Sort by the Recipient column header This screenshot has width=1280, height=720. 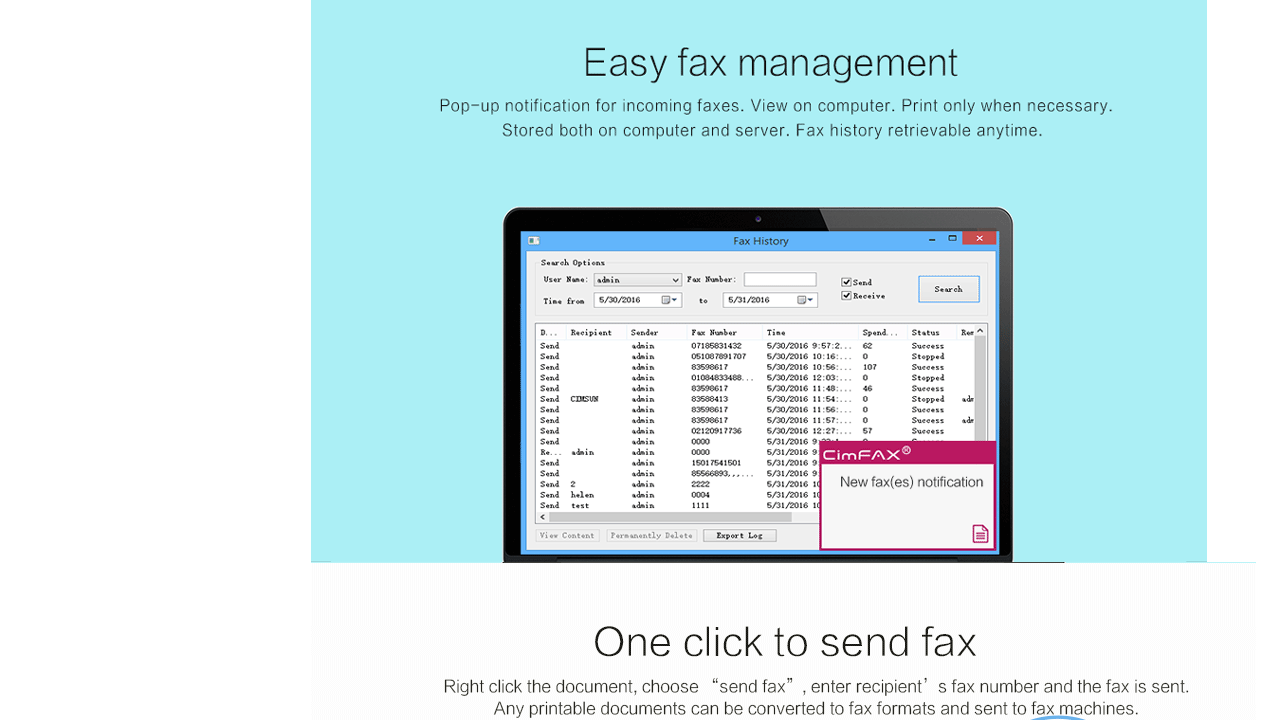point(592,332)
